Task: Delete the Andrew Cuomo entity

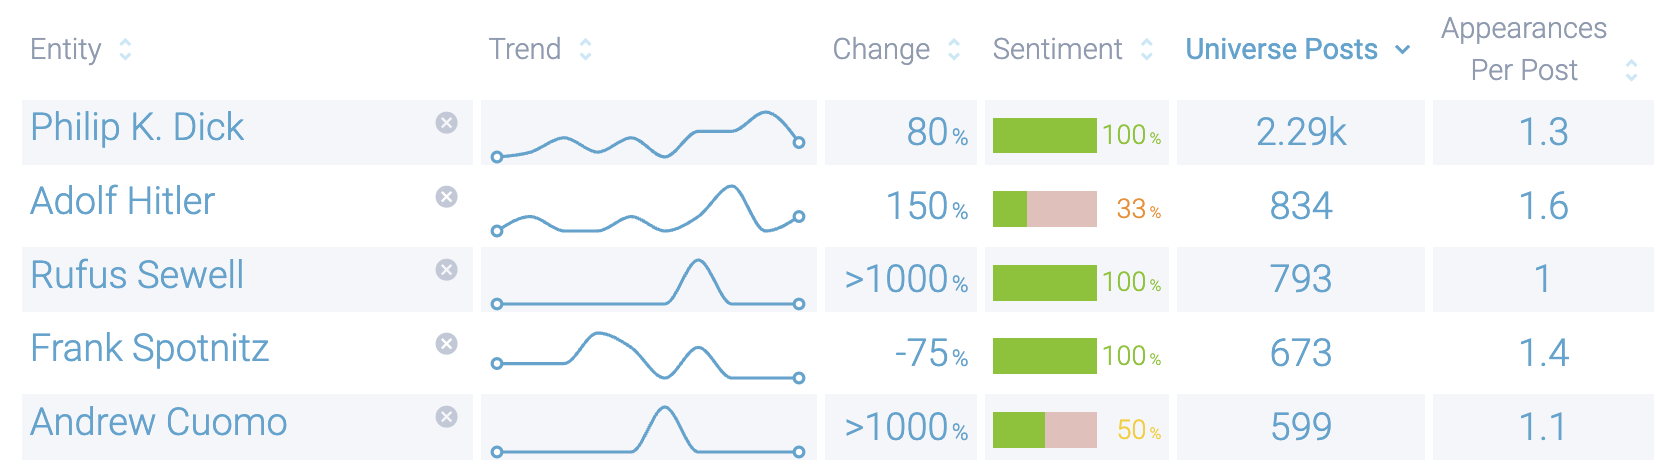Action: click(x=447, y=417)
